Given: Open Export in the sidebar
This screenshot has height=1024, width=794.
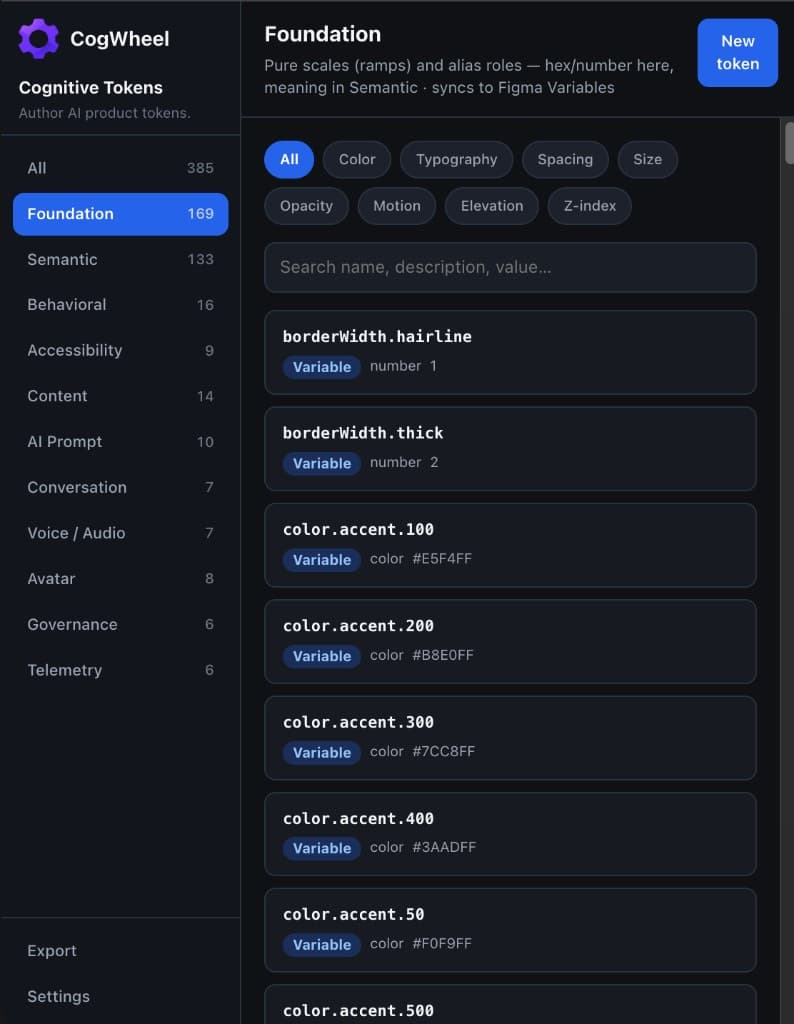Looking at the screenshot, I should pyautogui.click(x=121, y=951).
